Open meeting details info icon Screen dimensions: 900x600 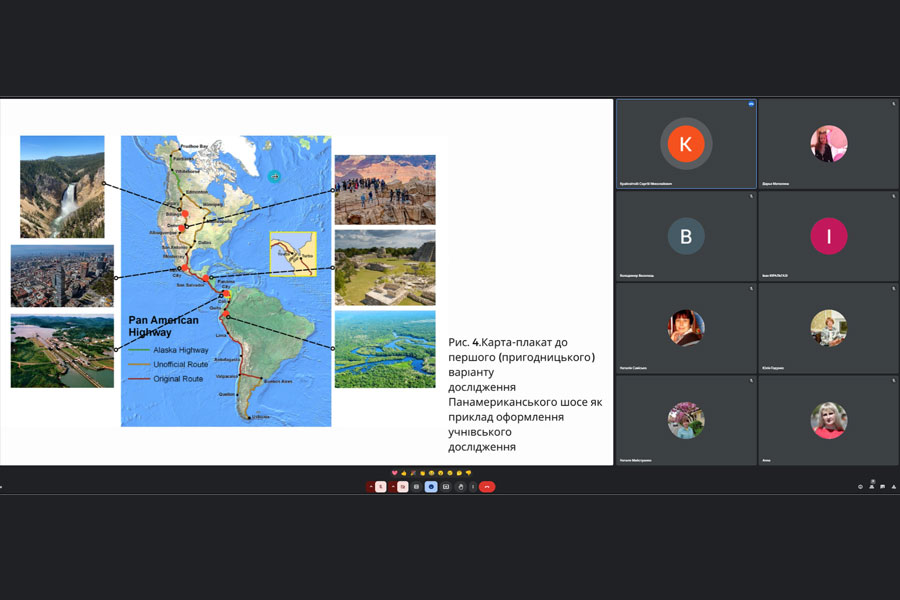coord(860,487)
